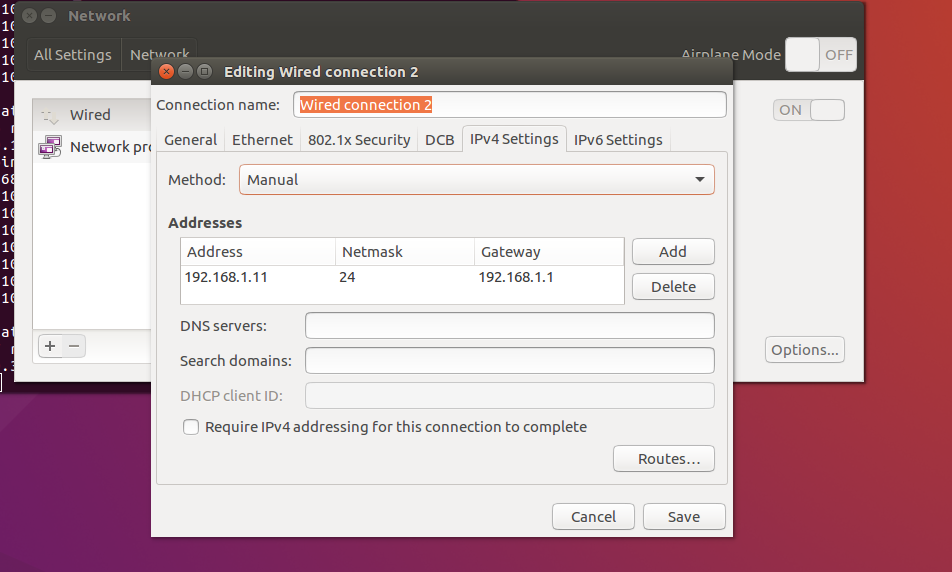The image size is (952, 572).
Task: Remove connection with minus button
Action: point(74,346)
